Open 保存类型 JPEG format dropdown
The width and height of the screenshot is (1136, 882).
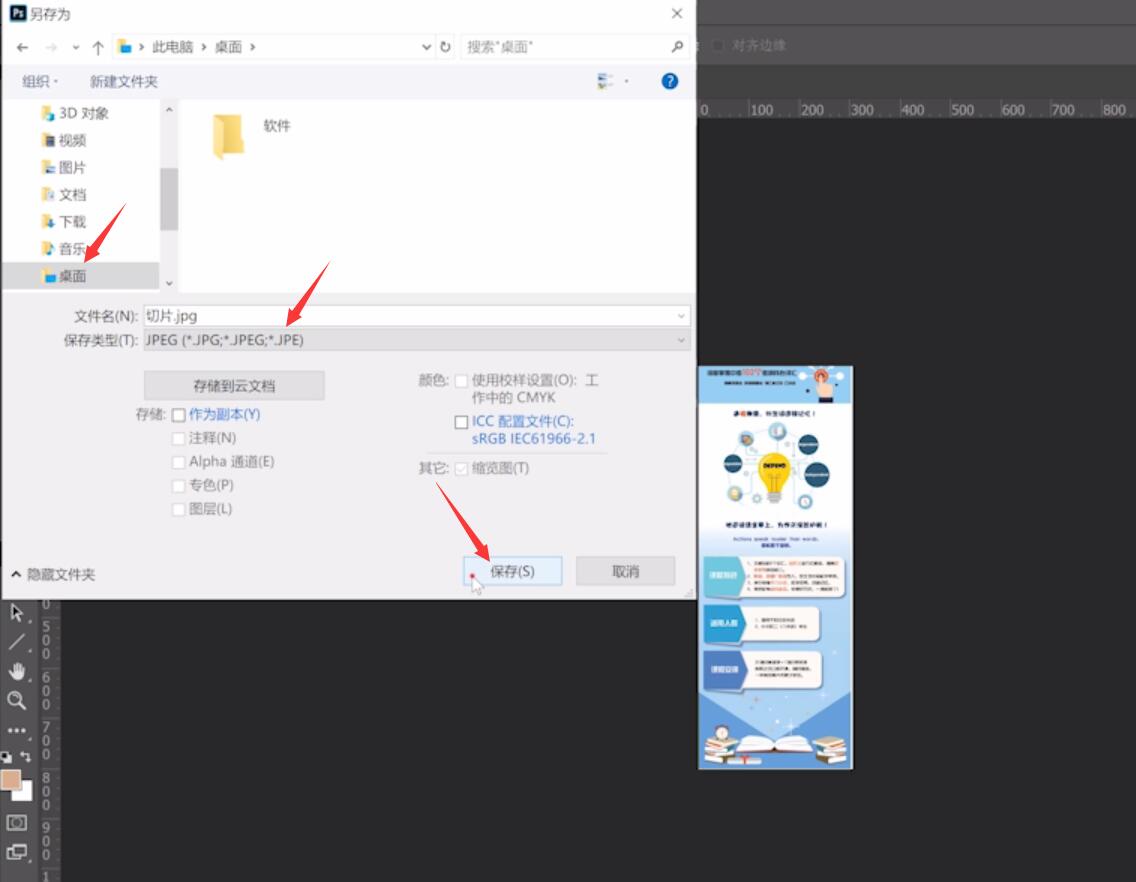point(417,340)
